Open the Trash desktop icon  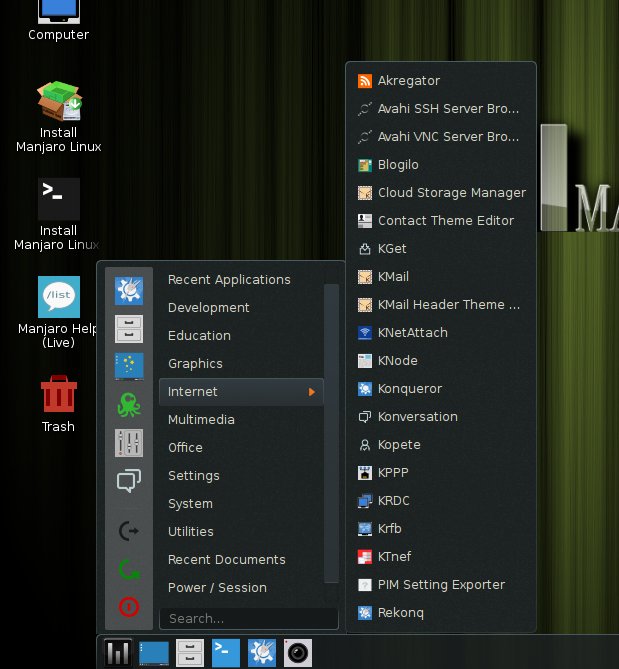(x=58, y=396)
